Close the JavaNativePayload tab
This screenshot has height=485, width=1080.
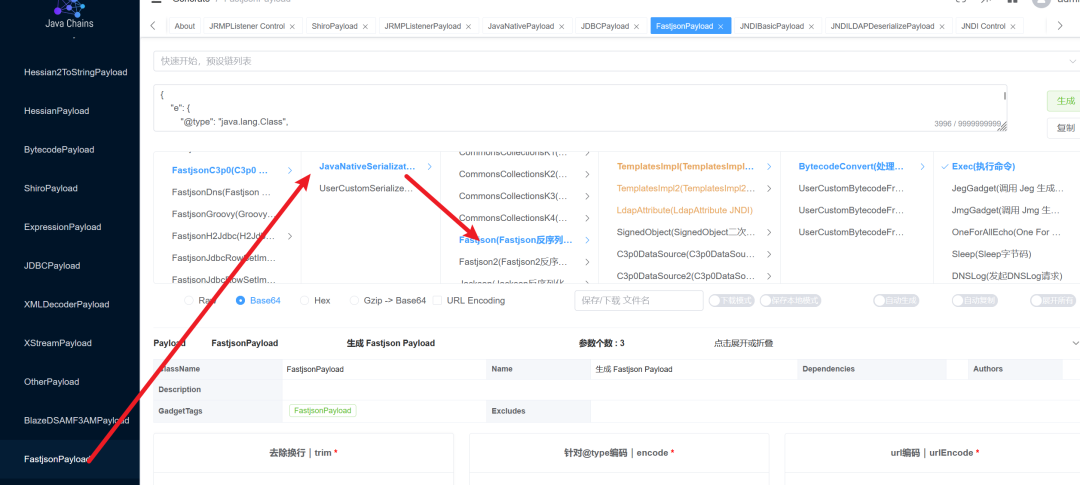point(561,26)
